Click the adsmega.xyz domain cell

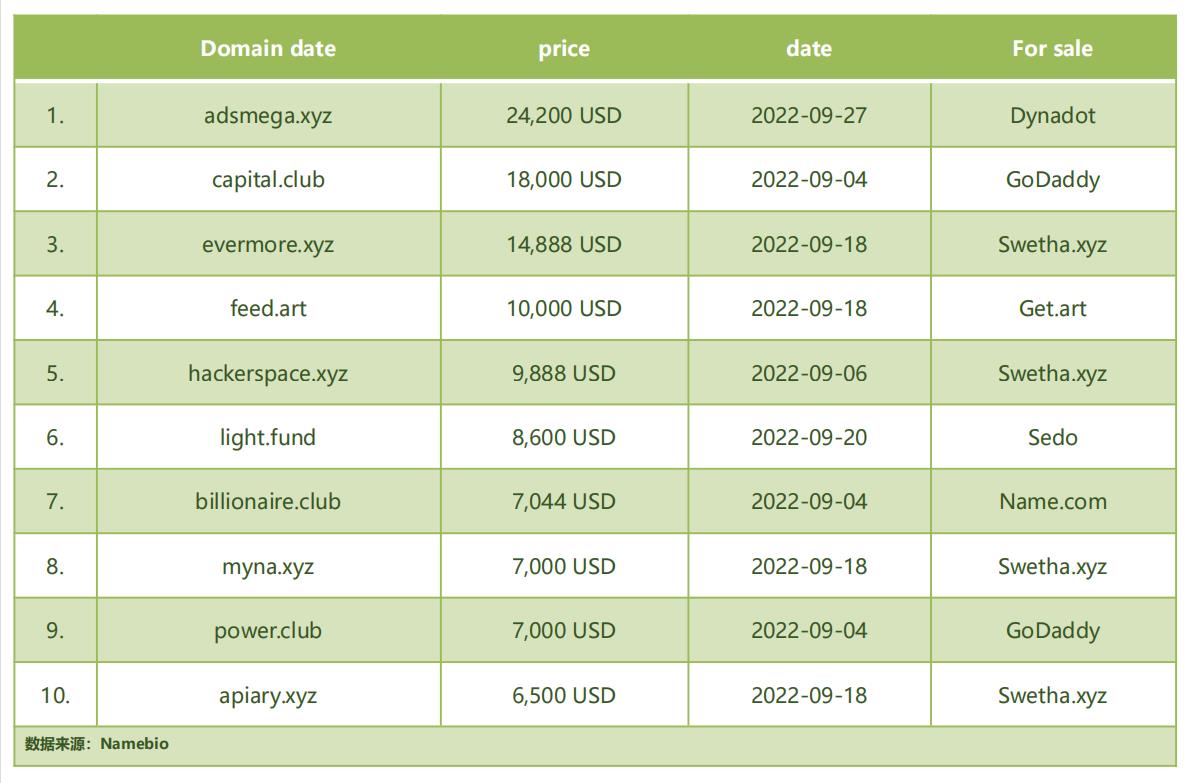[268, 115]
